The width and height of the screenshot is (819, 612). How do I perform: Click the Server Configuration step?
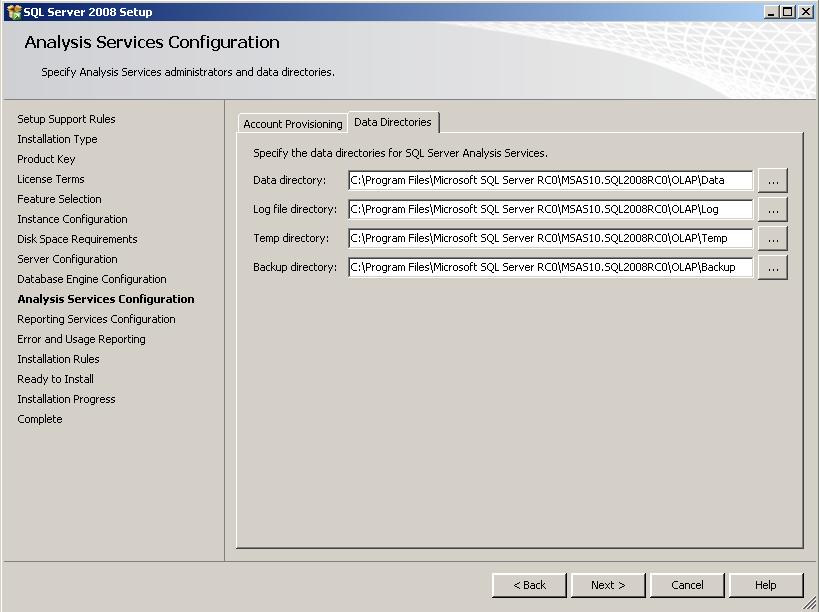(x=67, y=259)
